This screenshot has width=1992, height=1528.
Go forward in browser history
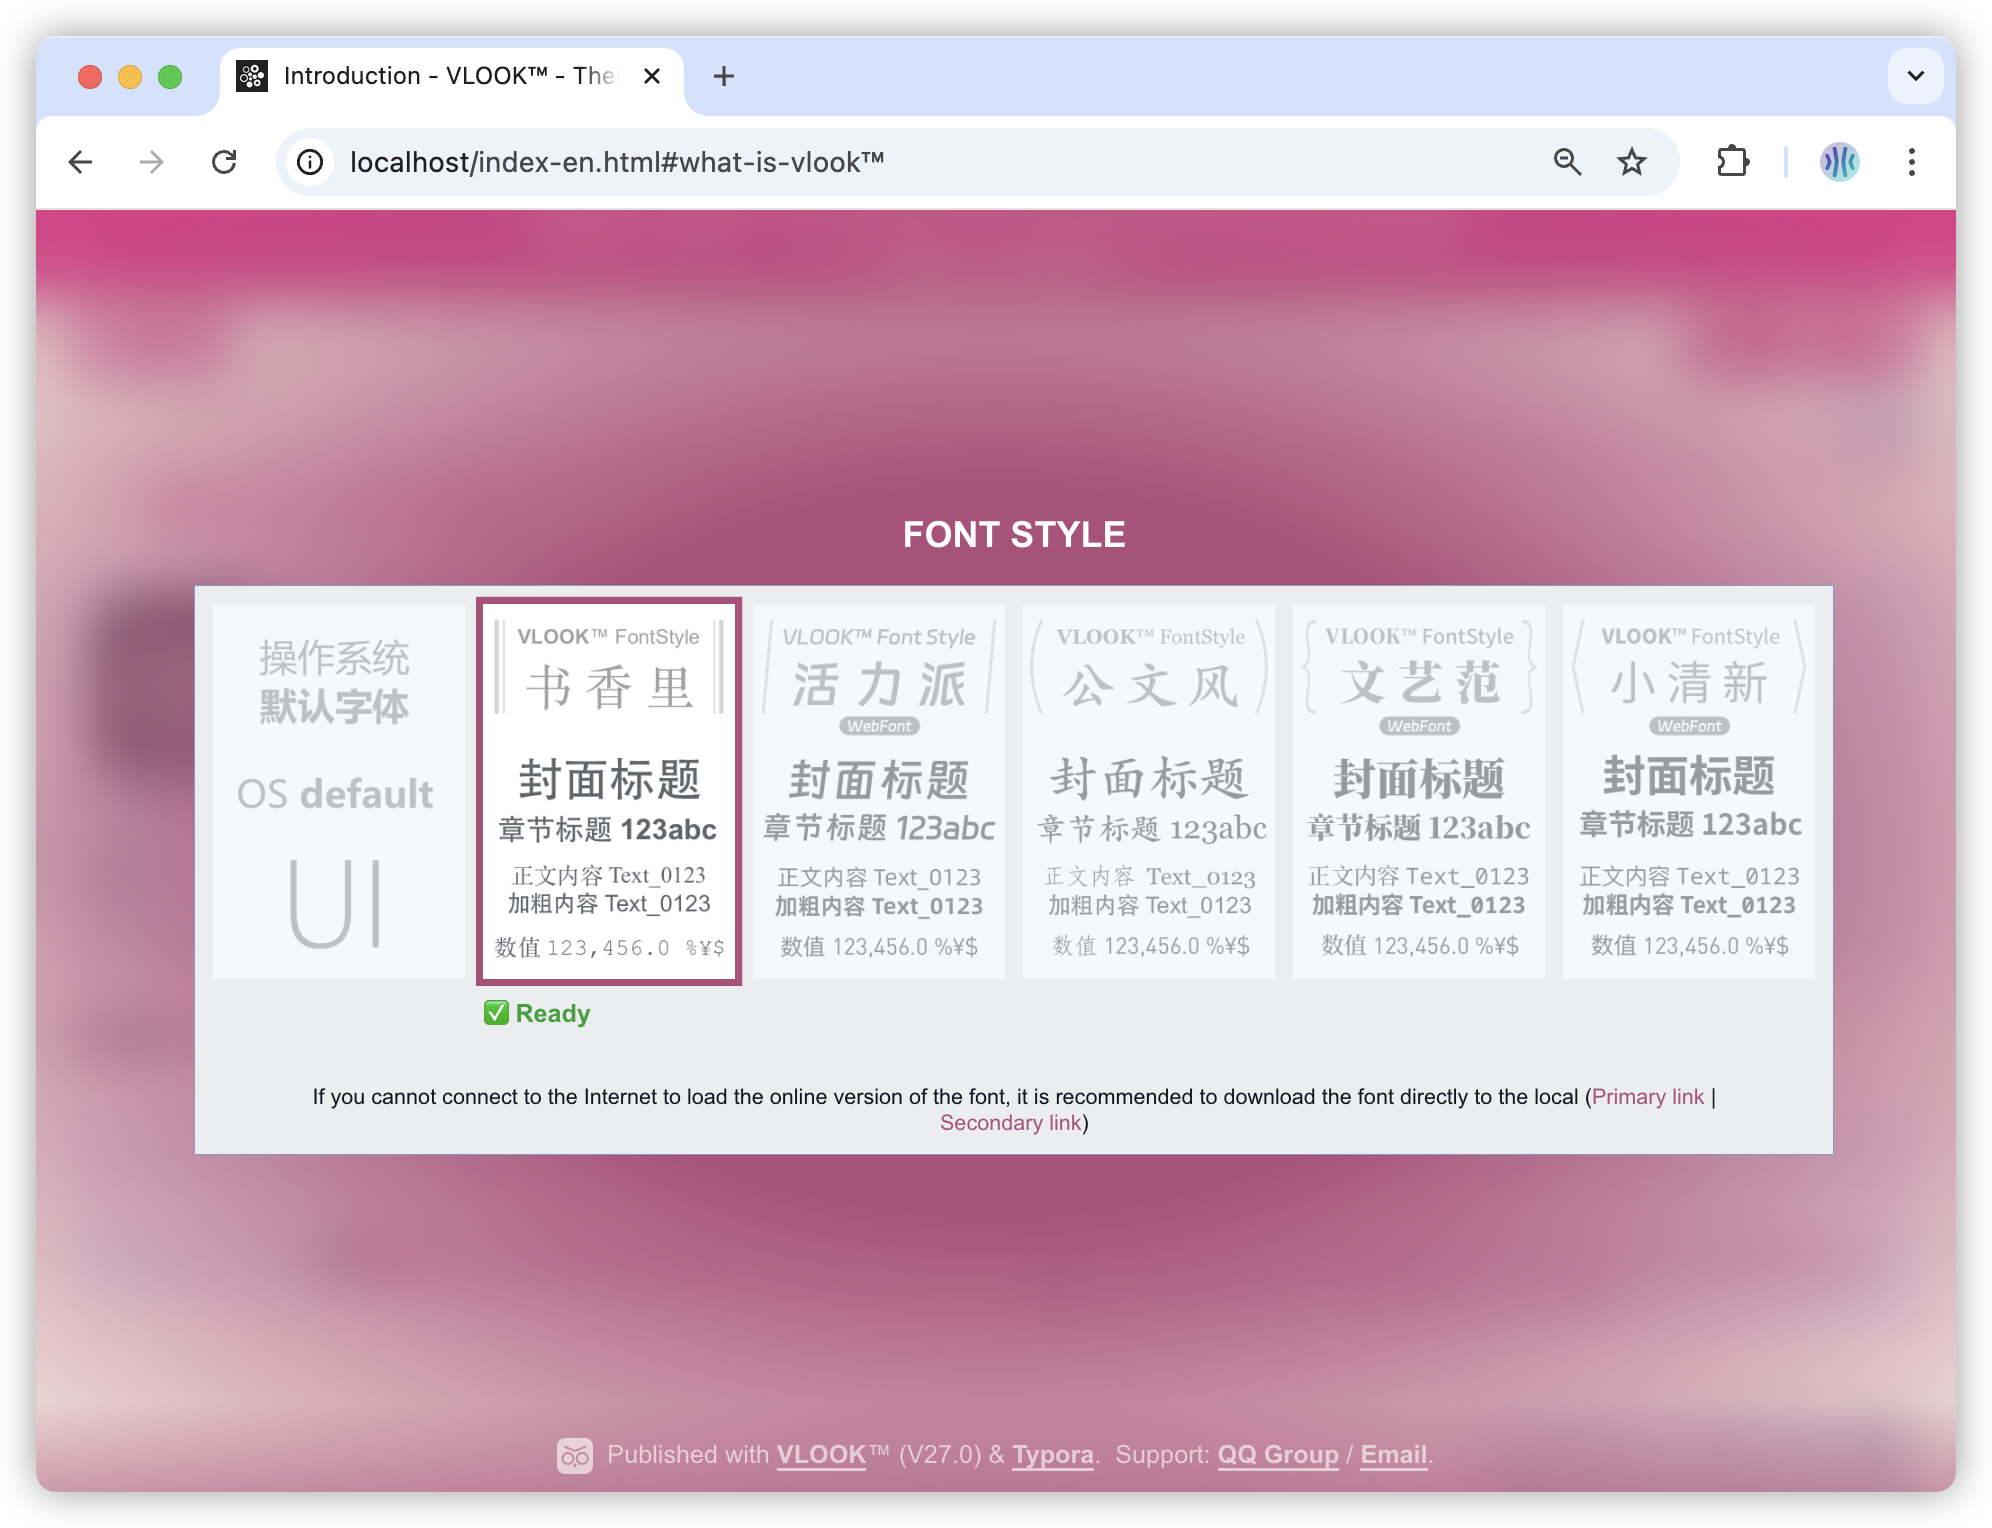click(152, 162)
